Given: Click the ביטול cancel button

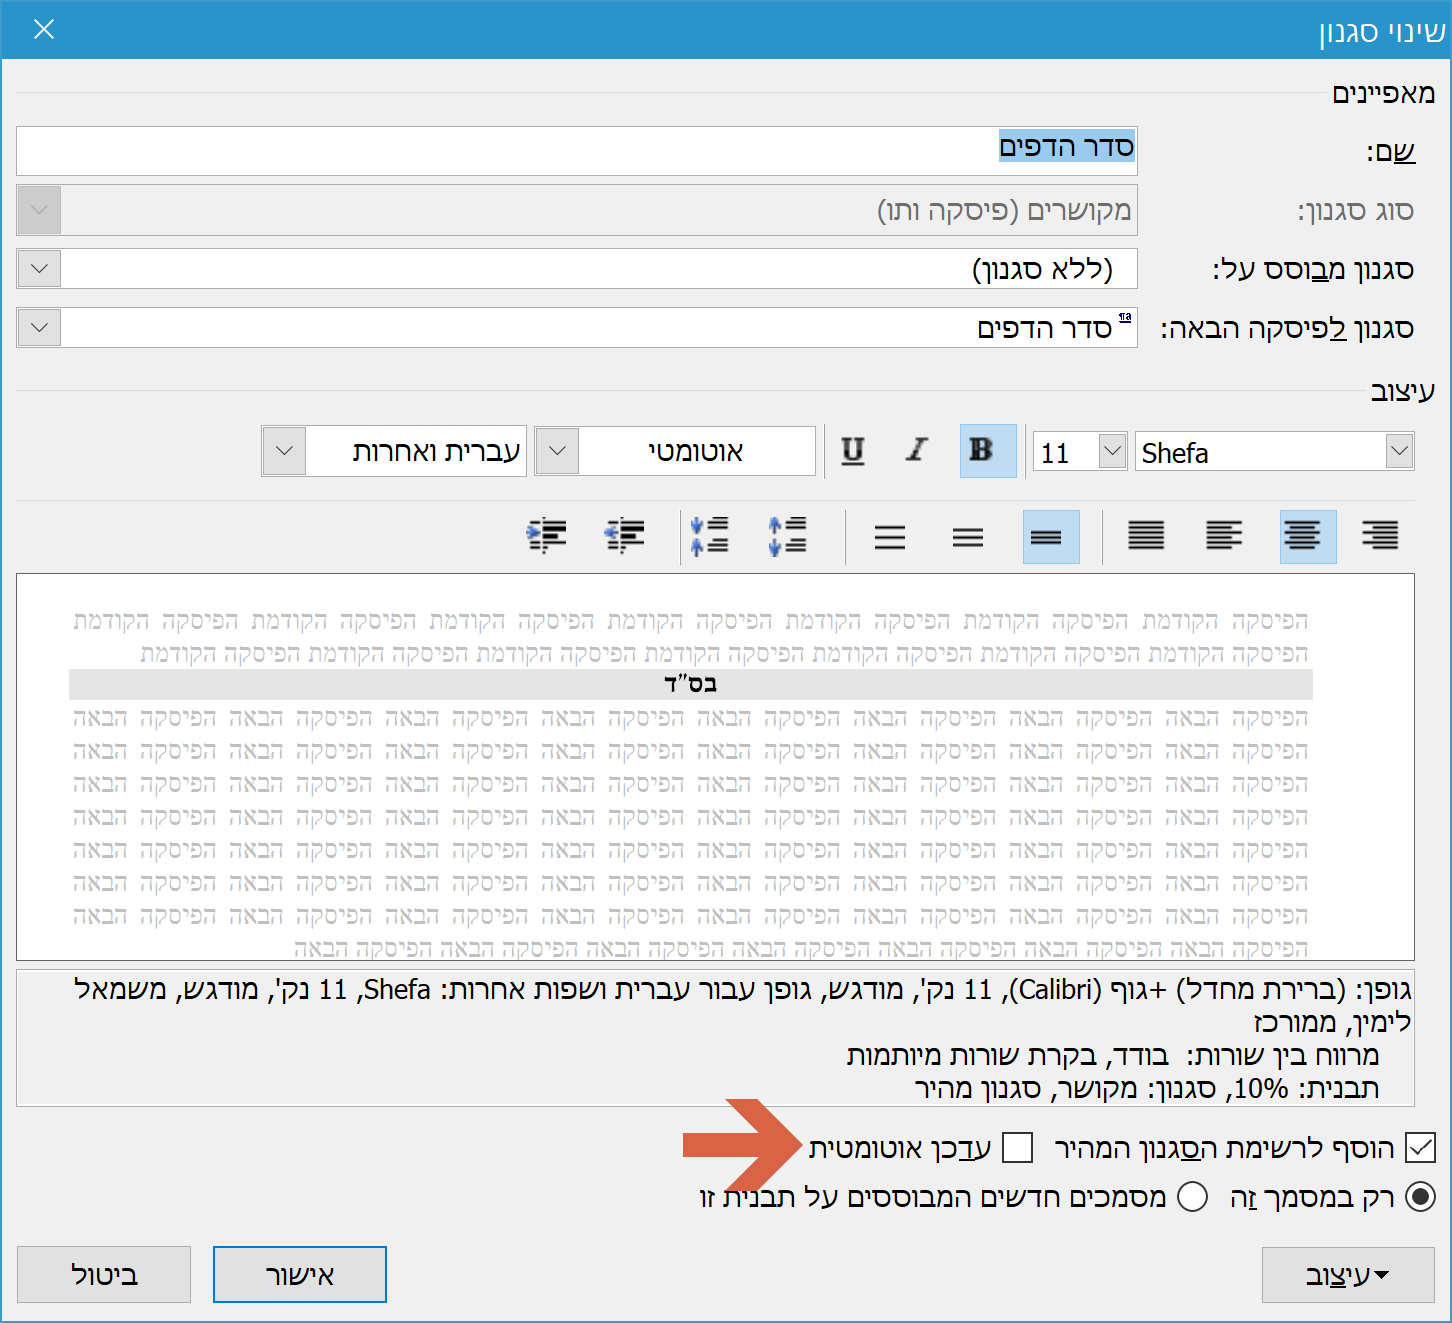Looking at the screenshot, I should pos(104,1275).
